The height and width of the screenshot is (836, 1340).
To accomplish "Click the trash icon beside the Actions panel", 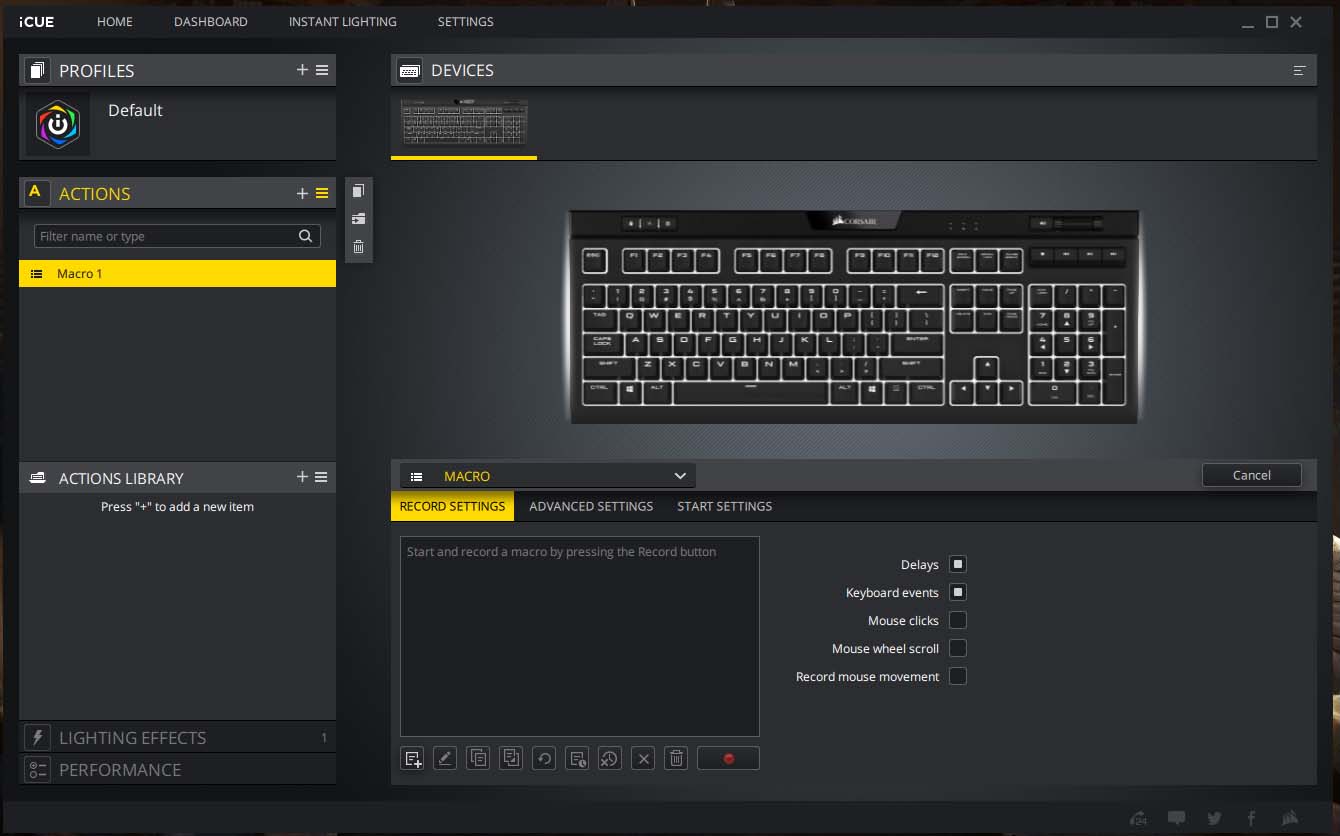I will click(x=359, y=246).
